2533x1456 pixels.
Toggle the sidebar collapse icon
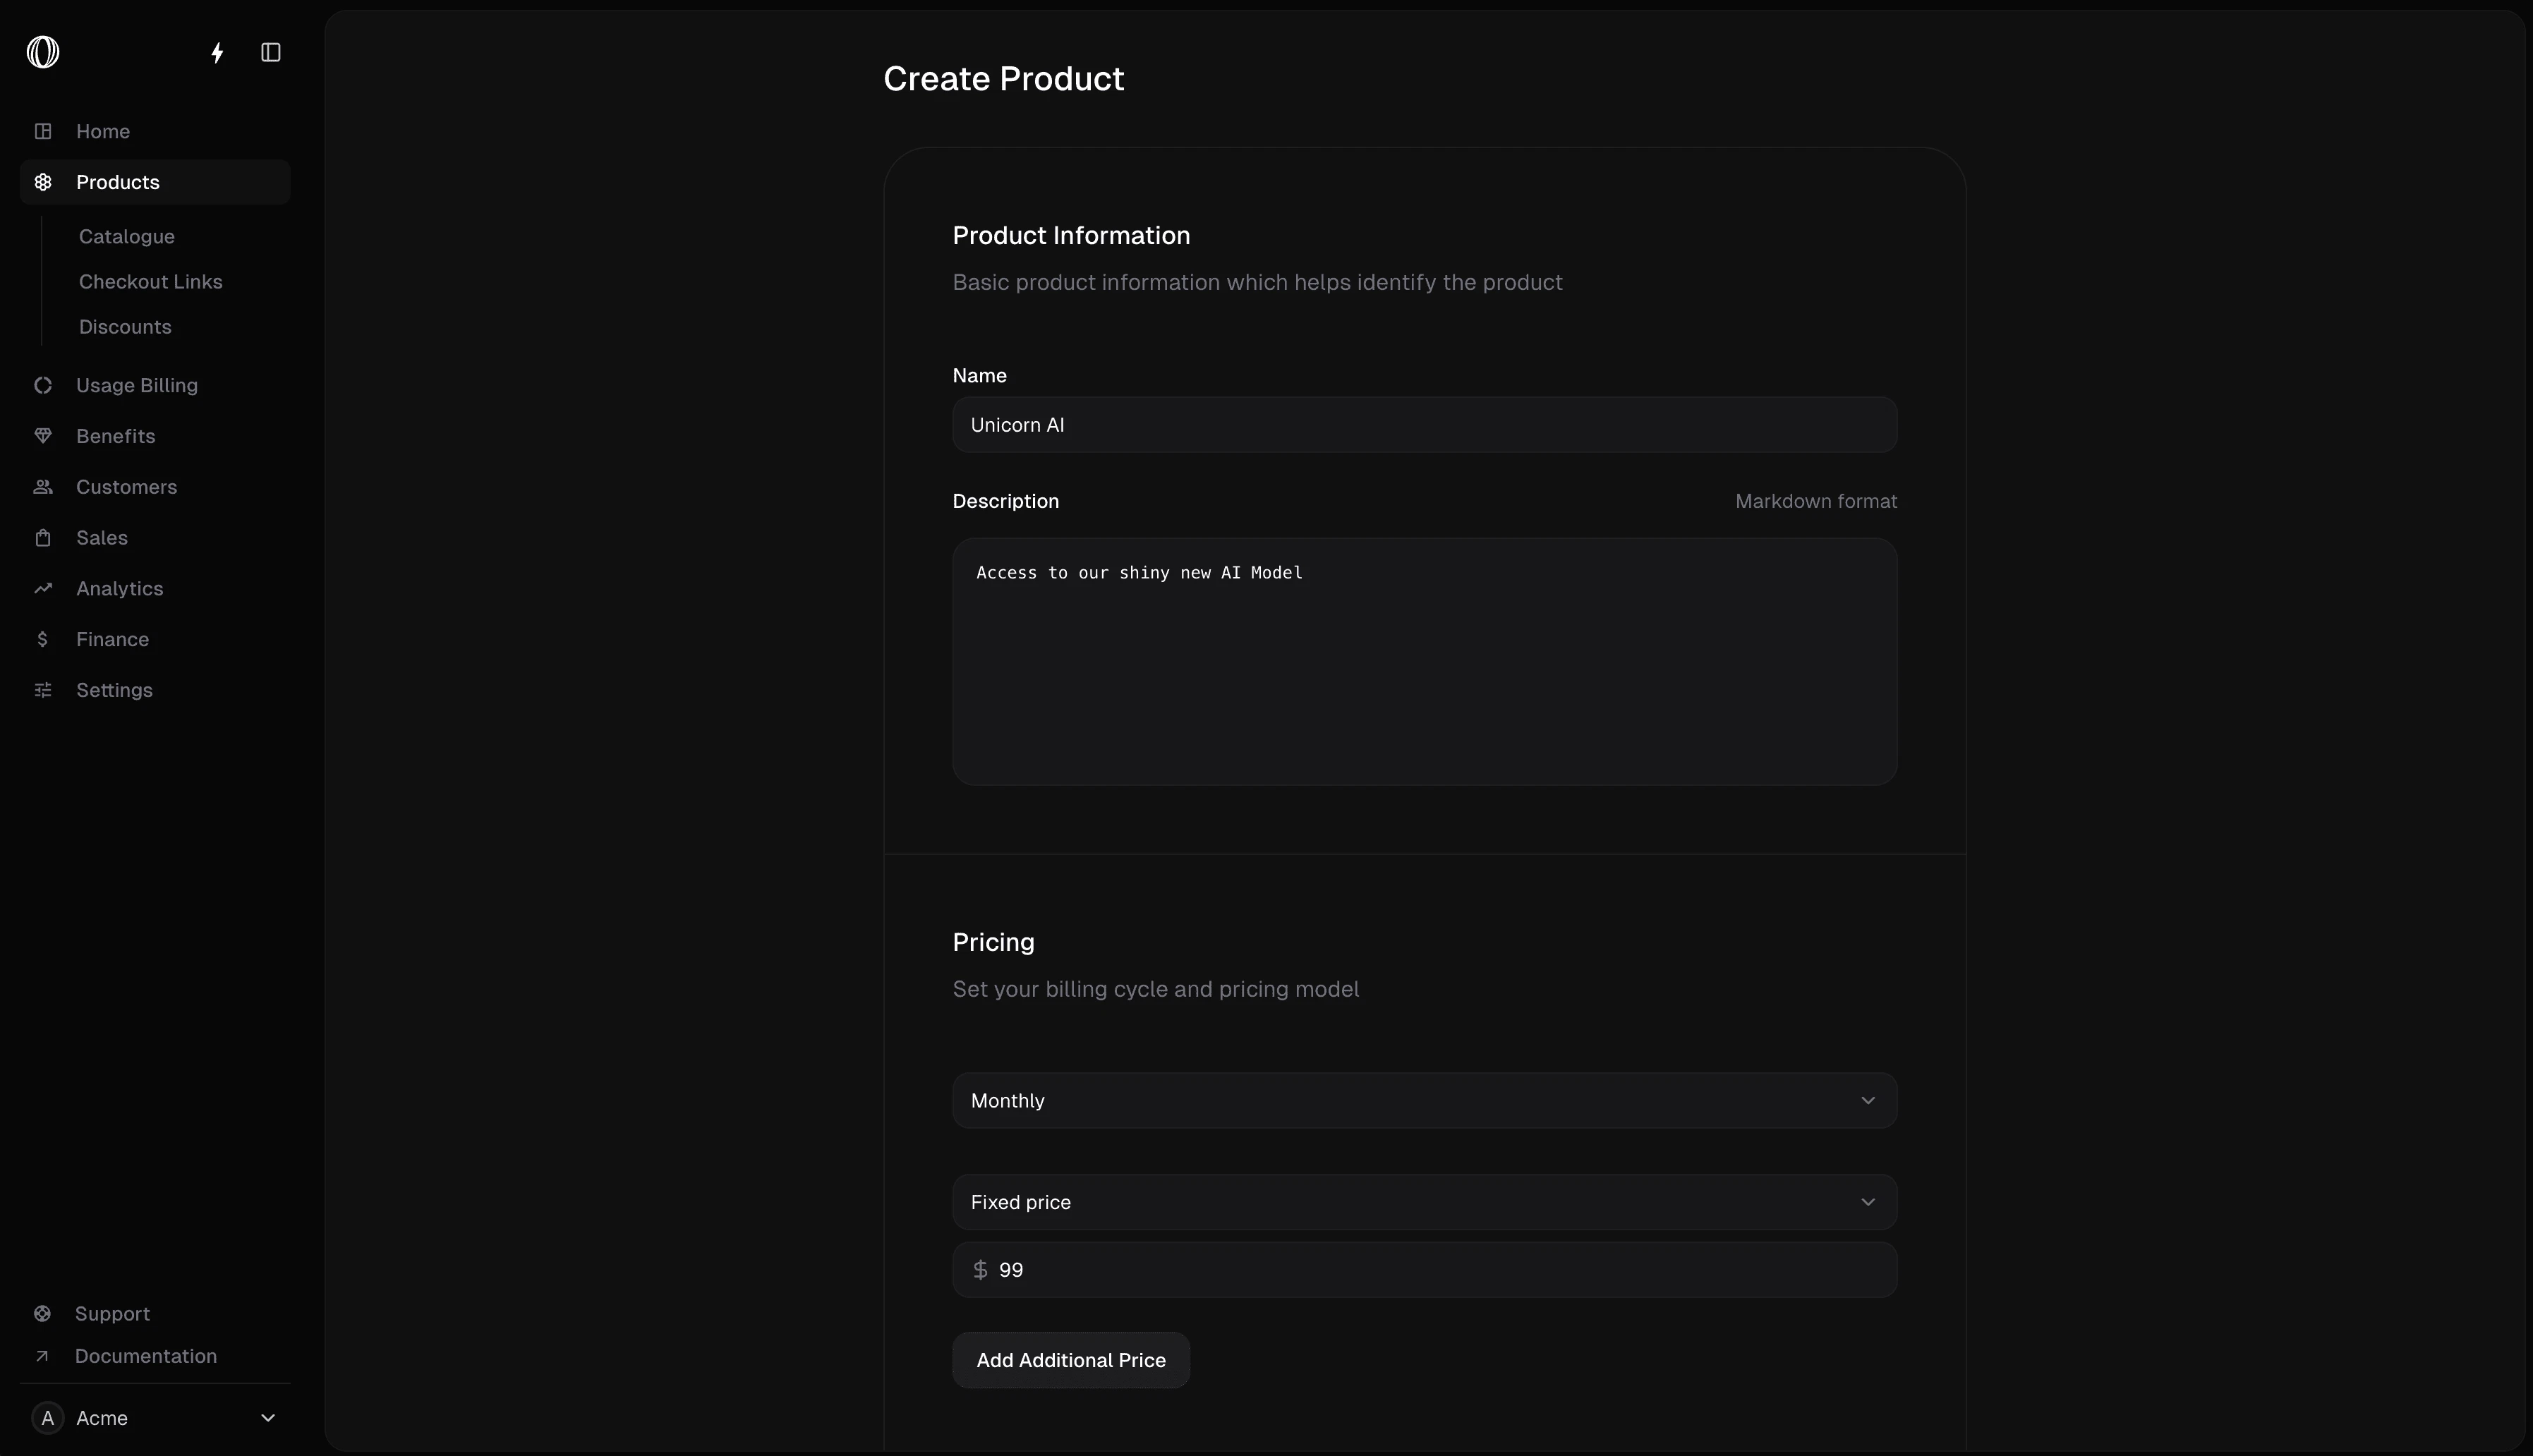tap(271, 52)
